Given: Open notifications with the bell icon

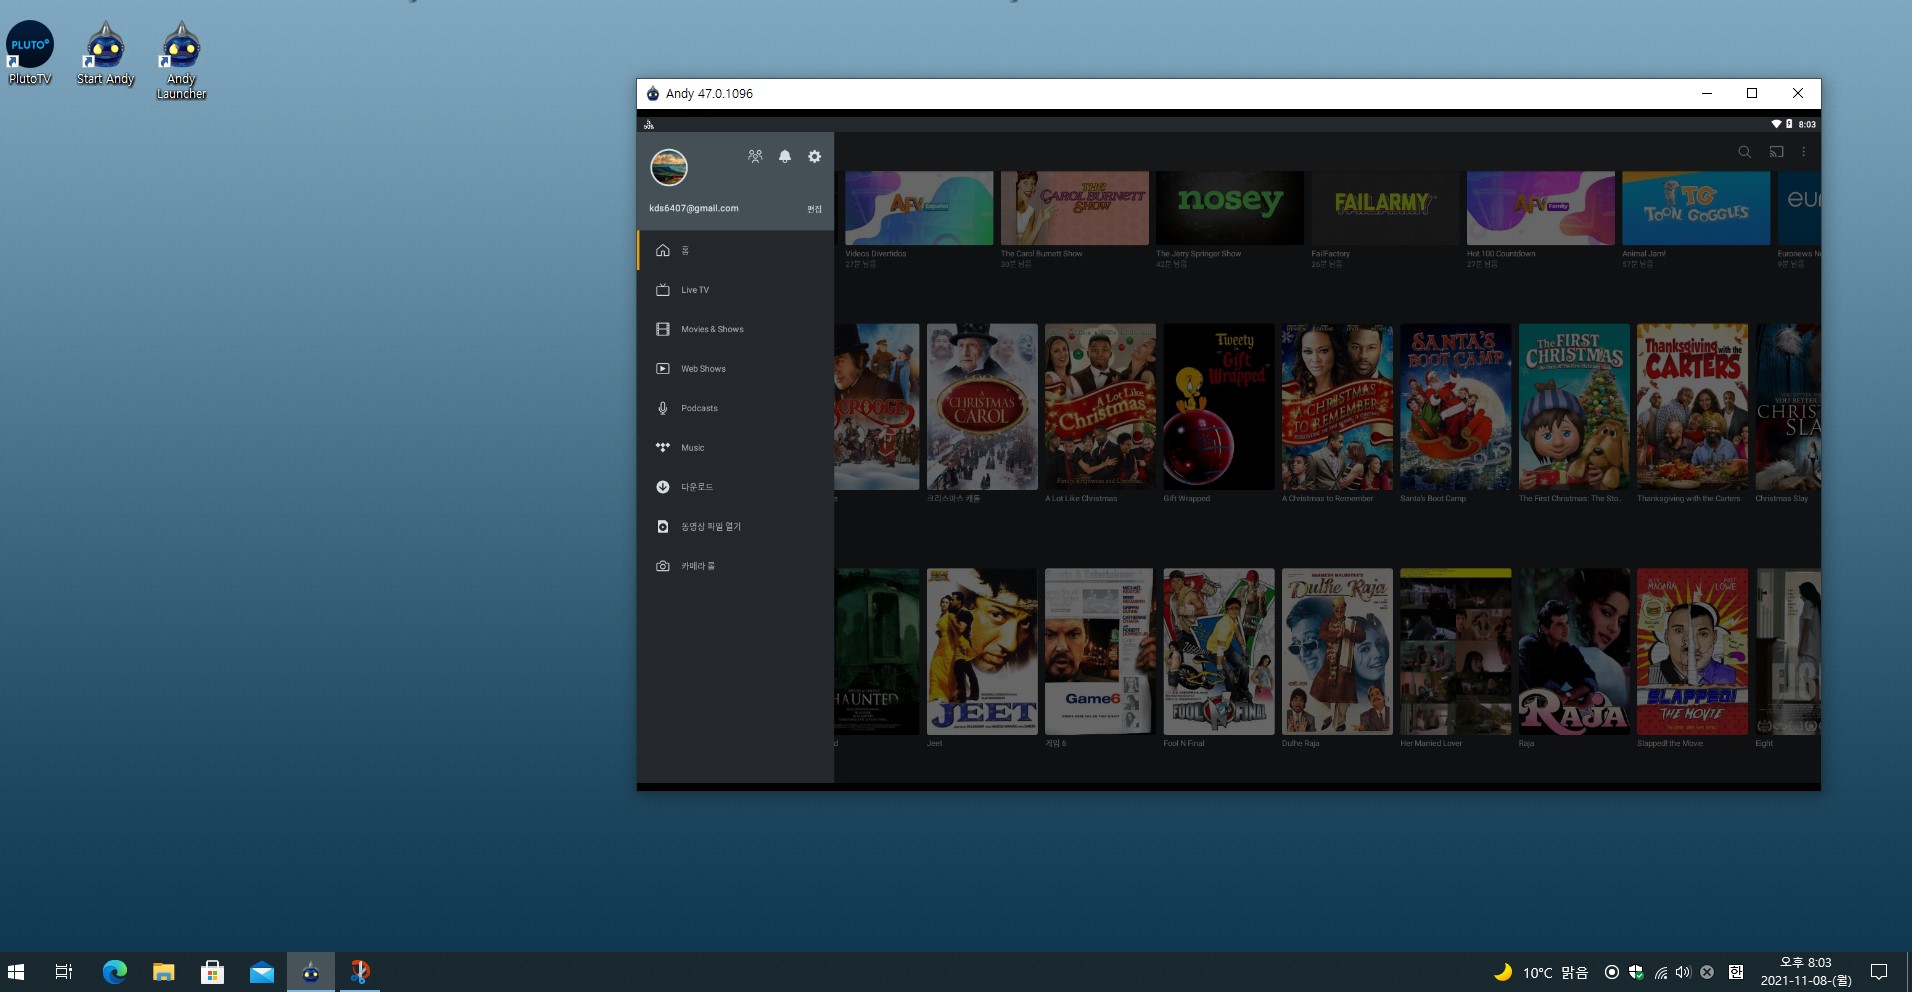Looking at the screenshot, I should (x=785, y=157).
